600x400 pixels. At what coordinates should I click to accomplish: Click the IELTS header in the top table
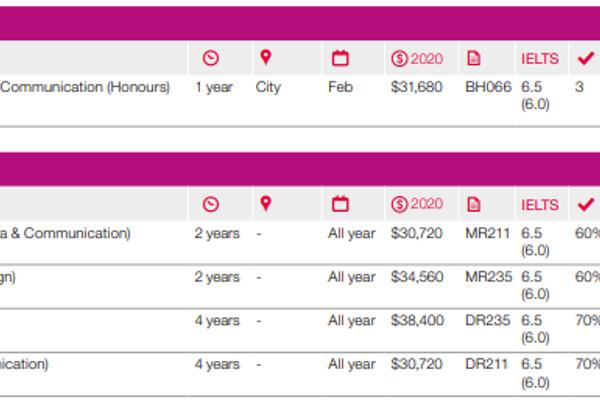(x=540, y=59)
